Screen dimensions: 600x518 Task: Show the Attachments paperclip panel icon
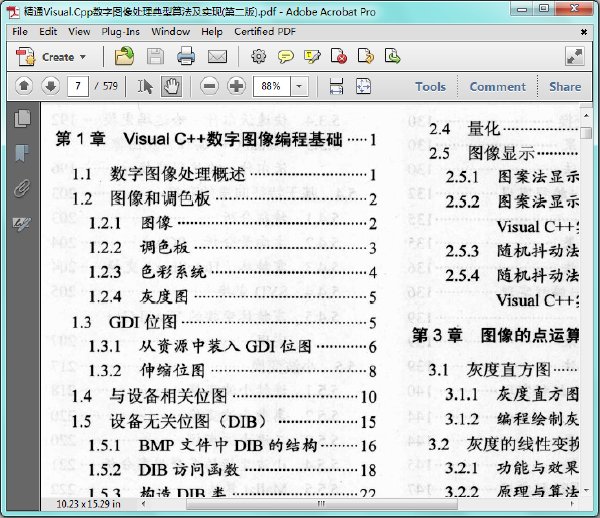coord(22,188)
